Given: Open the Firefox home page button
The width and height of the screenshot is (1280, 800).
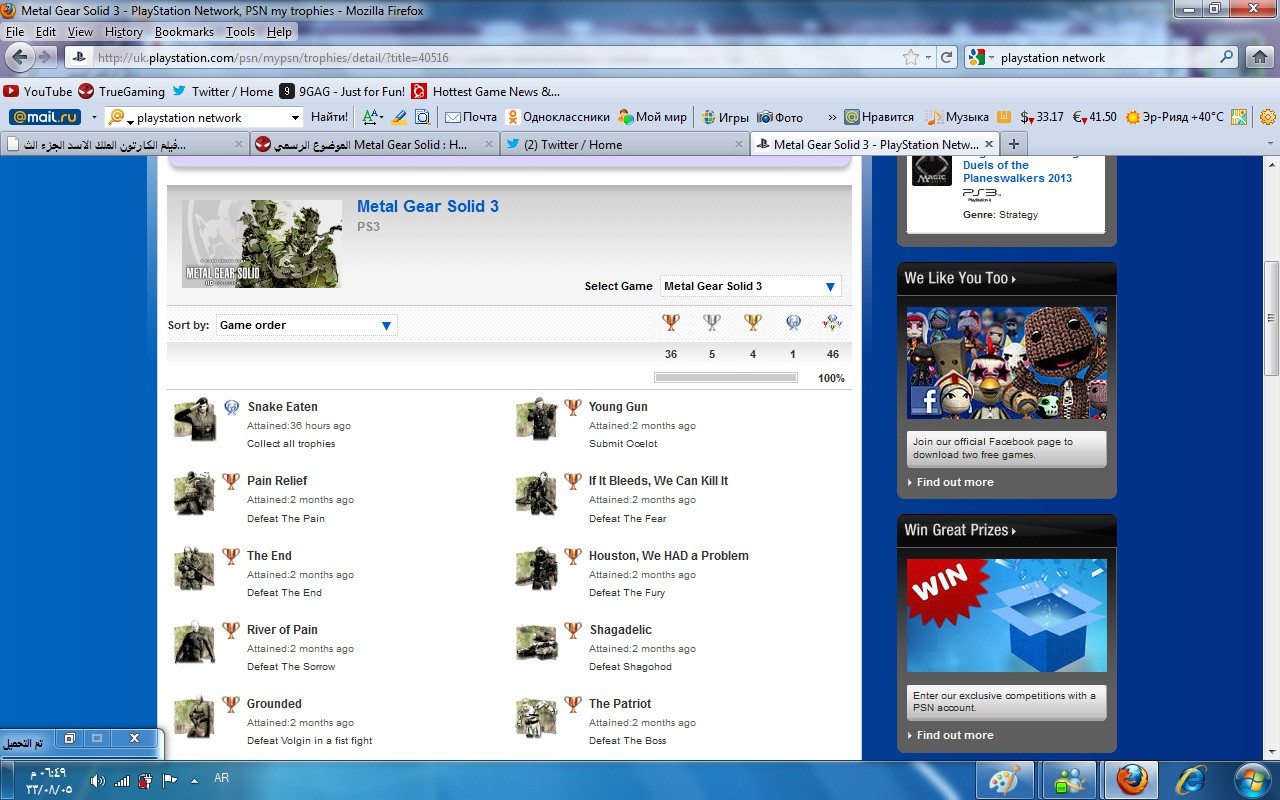Looking at the screenshot, I should coord(1262,57).
